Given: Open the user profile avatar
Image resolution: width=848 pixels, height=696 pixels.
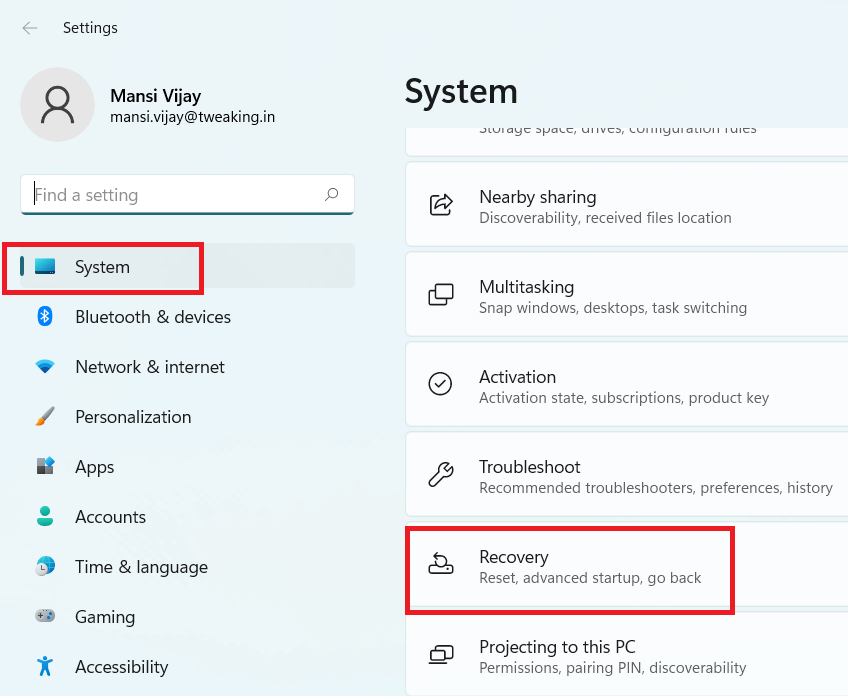Looking at the screenshot, I should pyautogui.click(x=57, y=104).
